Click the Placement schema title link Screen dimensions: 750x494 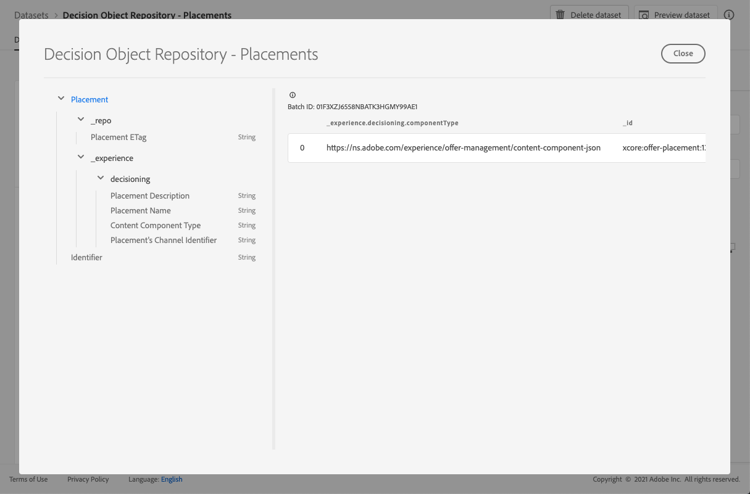[x=90, y=100]
